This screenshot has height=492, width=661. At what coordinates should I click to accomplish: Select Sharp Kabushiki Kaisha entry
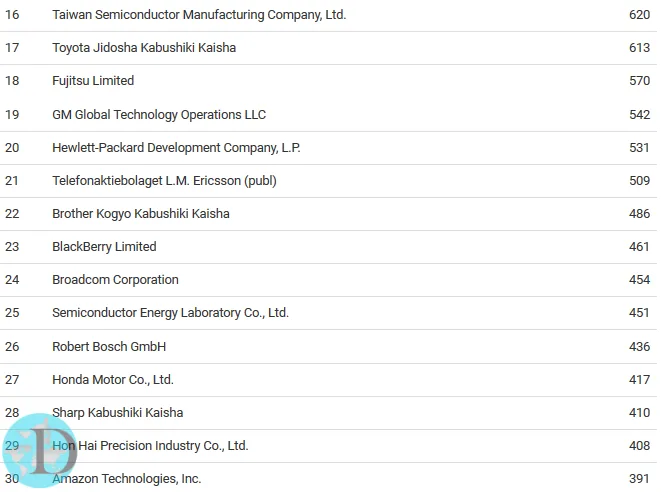[118, 413]
